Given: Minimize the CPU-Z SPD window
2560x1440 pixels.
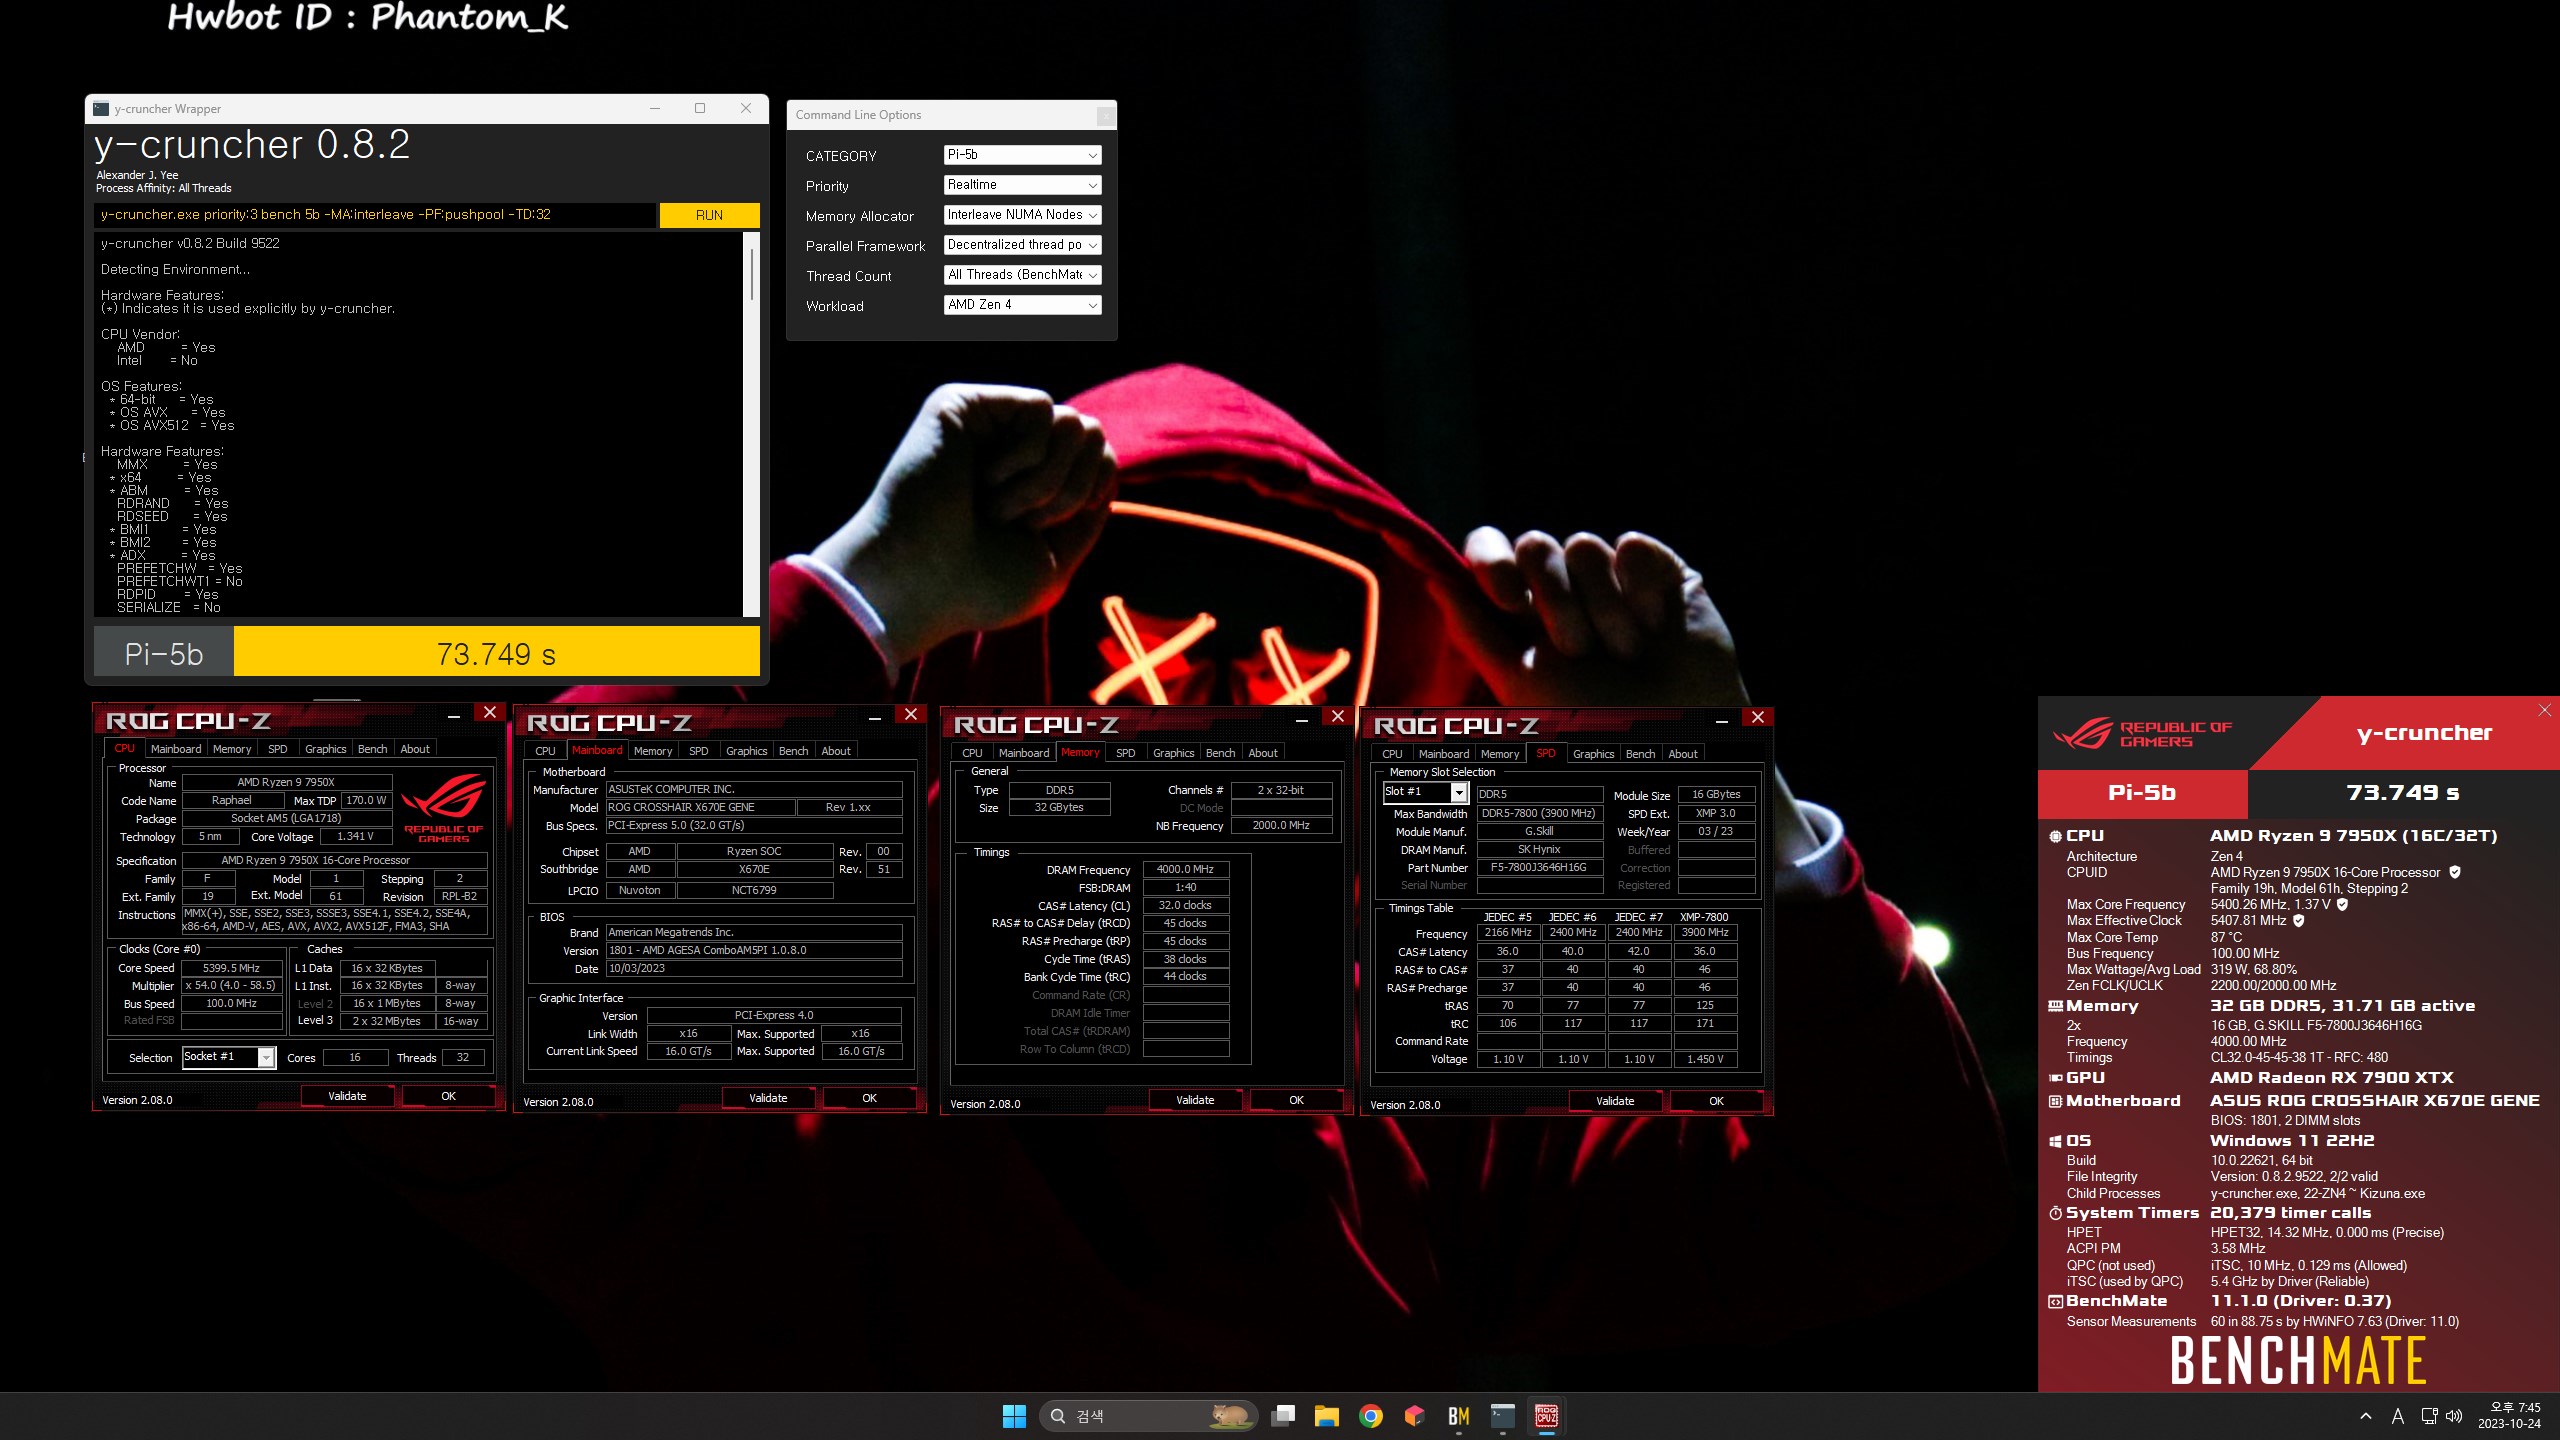Looking at the screenshot, I should (1722, 721).
